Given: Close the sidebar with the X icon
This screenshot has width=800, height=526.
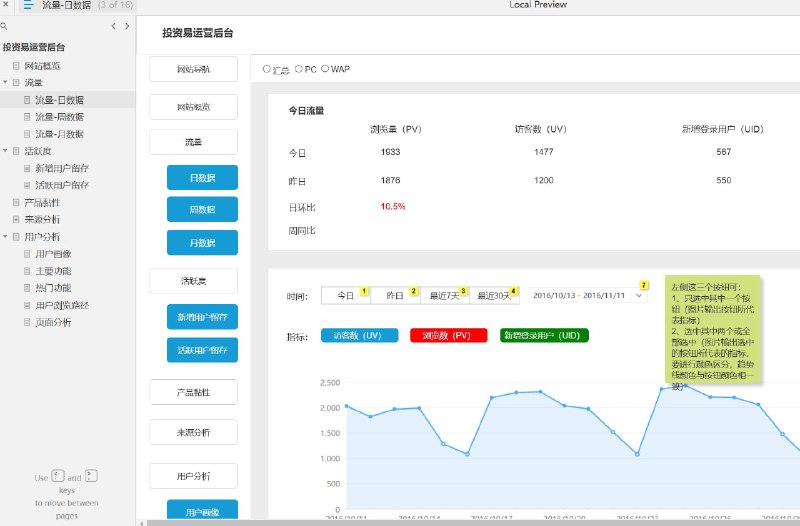Looking at the screenshot, I should pyautogui.click(x=5, y=5).
